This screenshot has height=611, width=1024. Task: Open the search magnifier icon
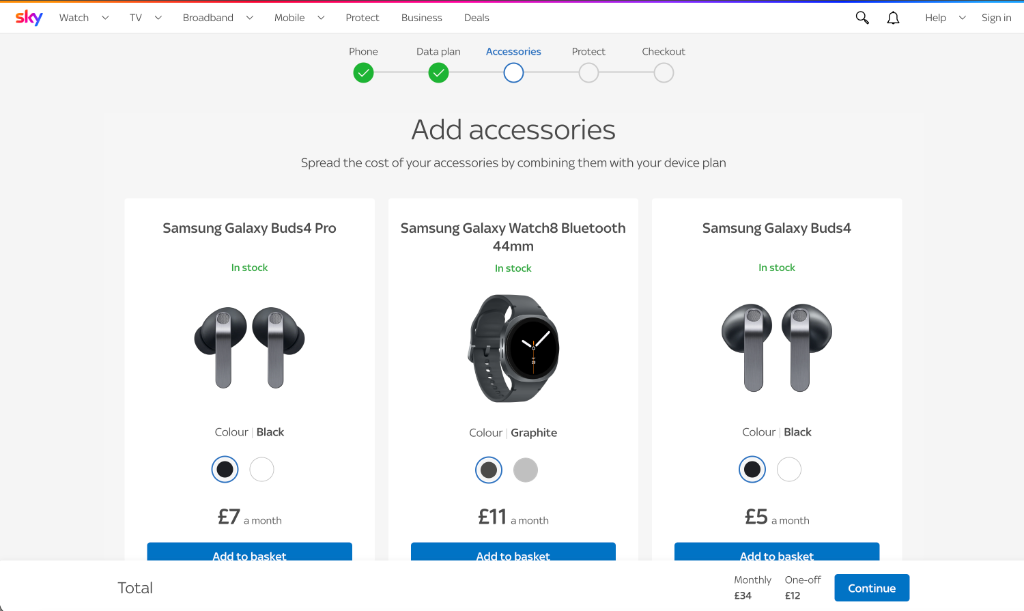point(862,18)
